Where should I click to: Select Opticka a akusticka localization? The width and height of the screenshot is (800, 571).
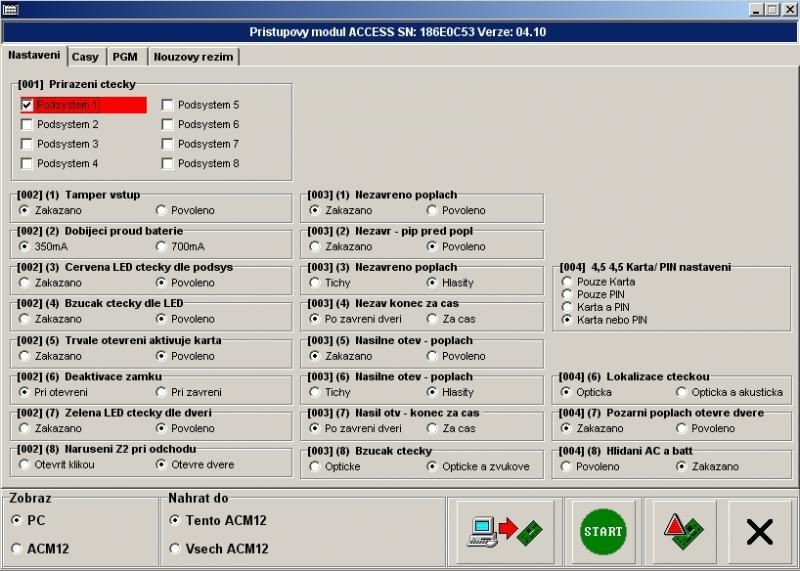click(x=681, y=392)
